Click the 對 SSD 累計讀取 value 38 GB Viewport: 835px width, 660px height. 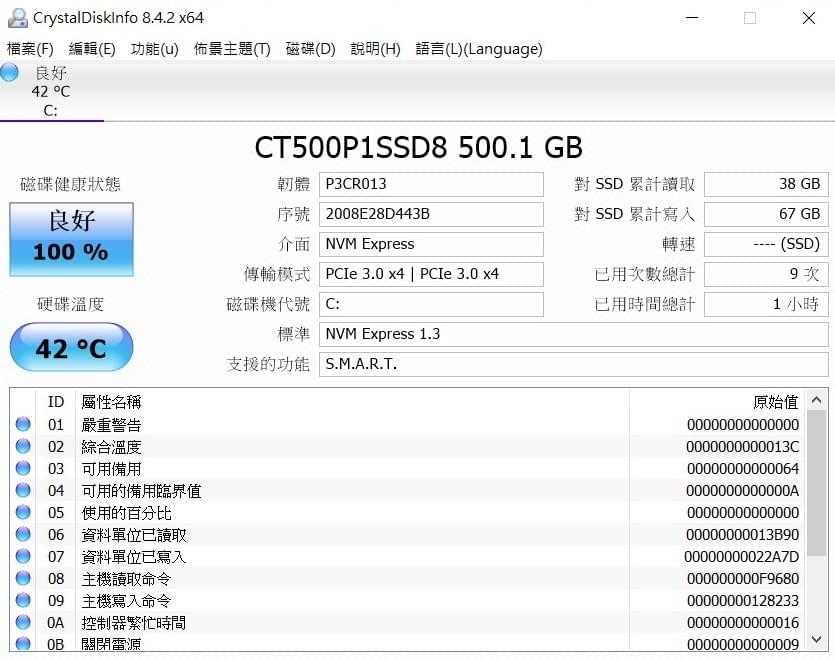pos(766,184)
